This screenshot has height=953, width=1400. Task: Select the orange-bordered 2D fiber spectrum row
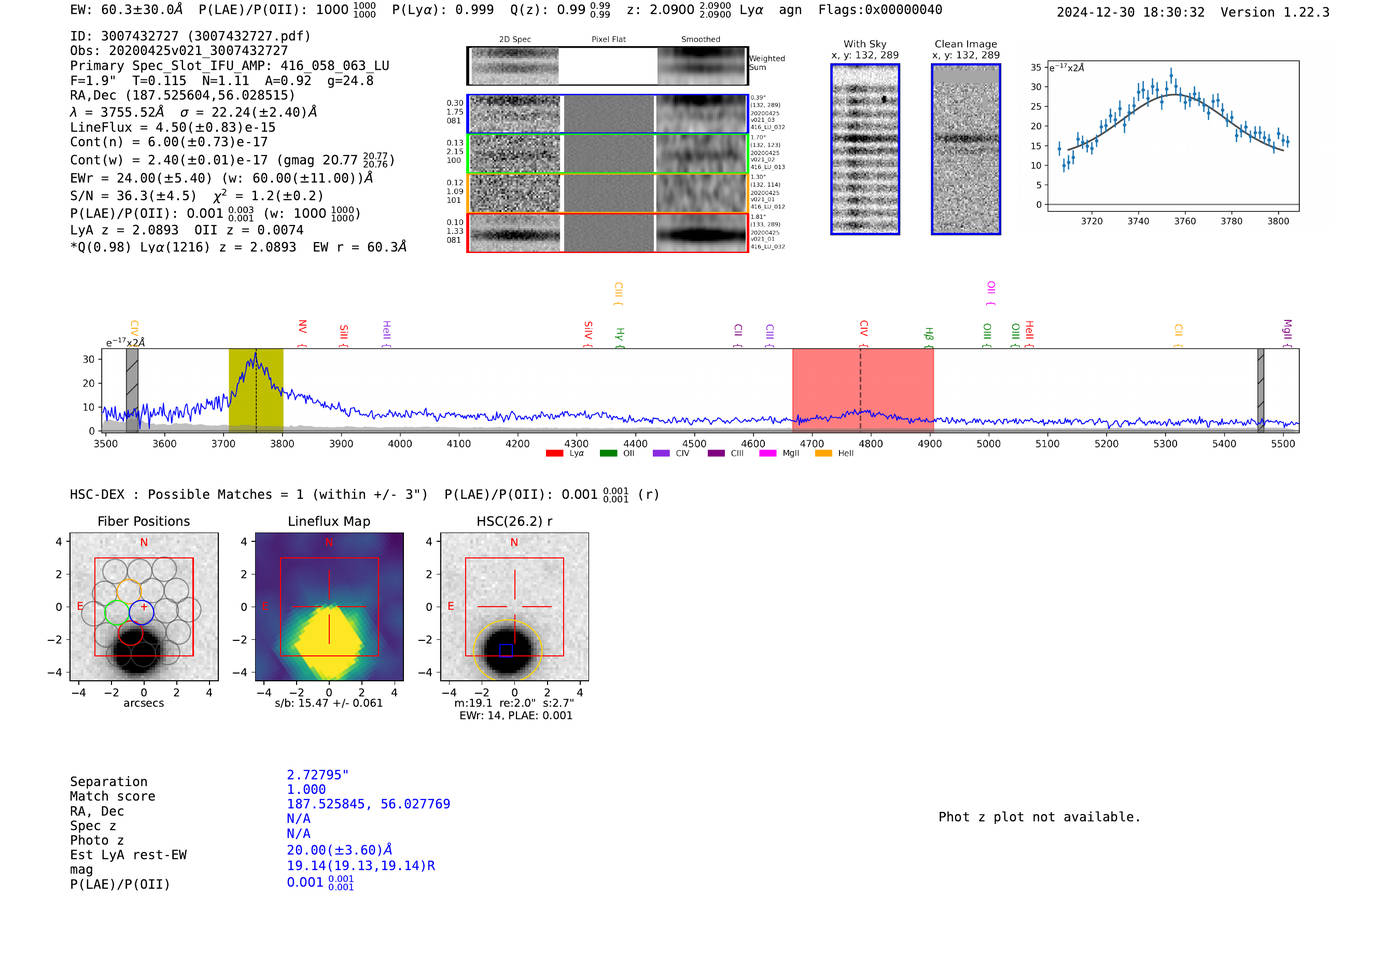pos(608,194)
